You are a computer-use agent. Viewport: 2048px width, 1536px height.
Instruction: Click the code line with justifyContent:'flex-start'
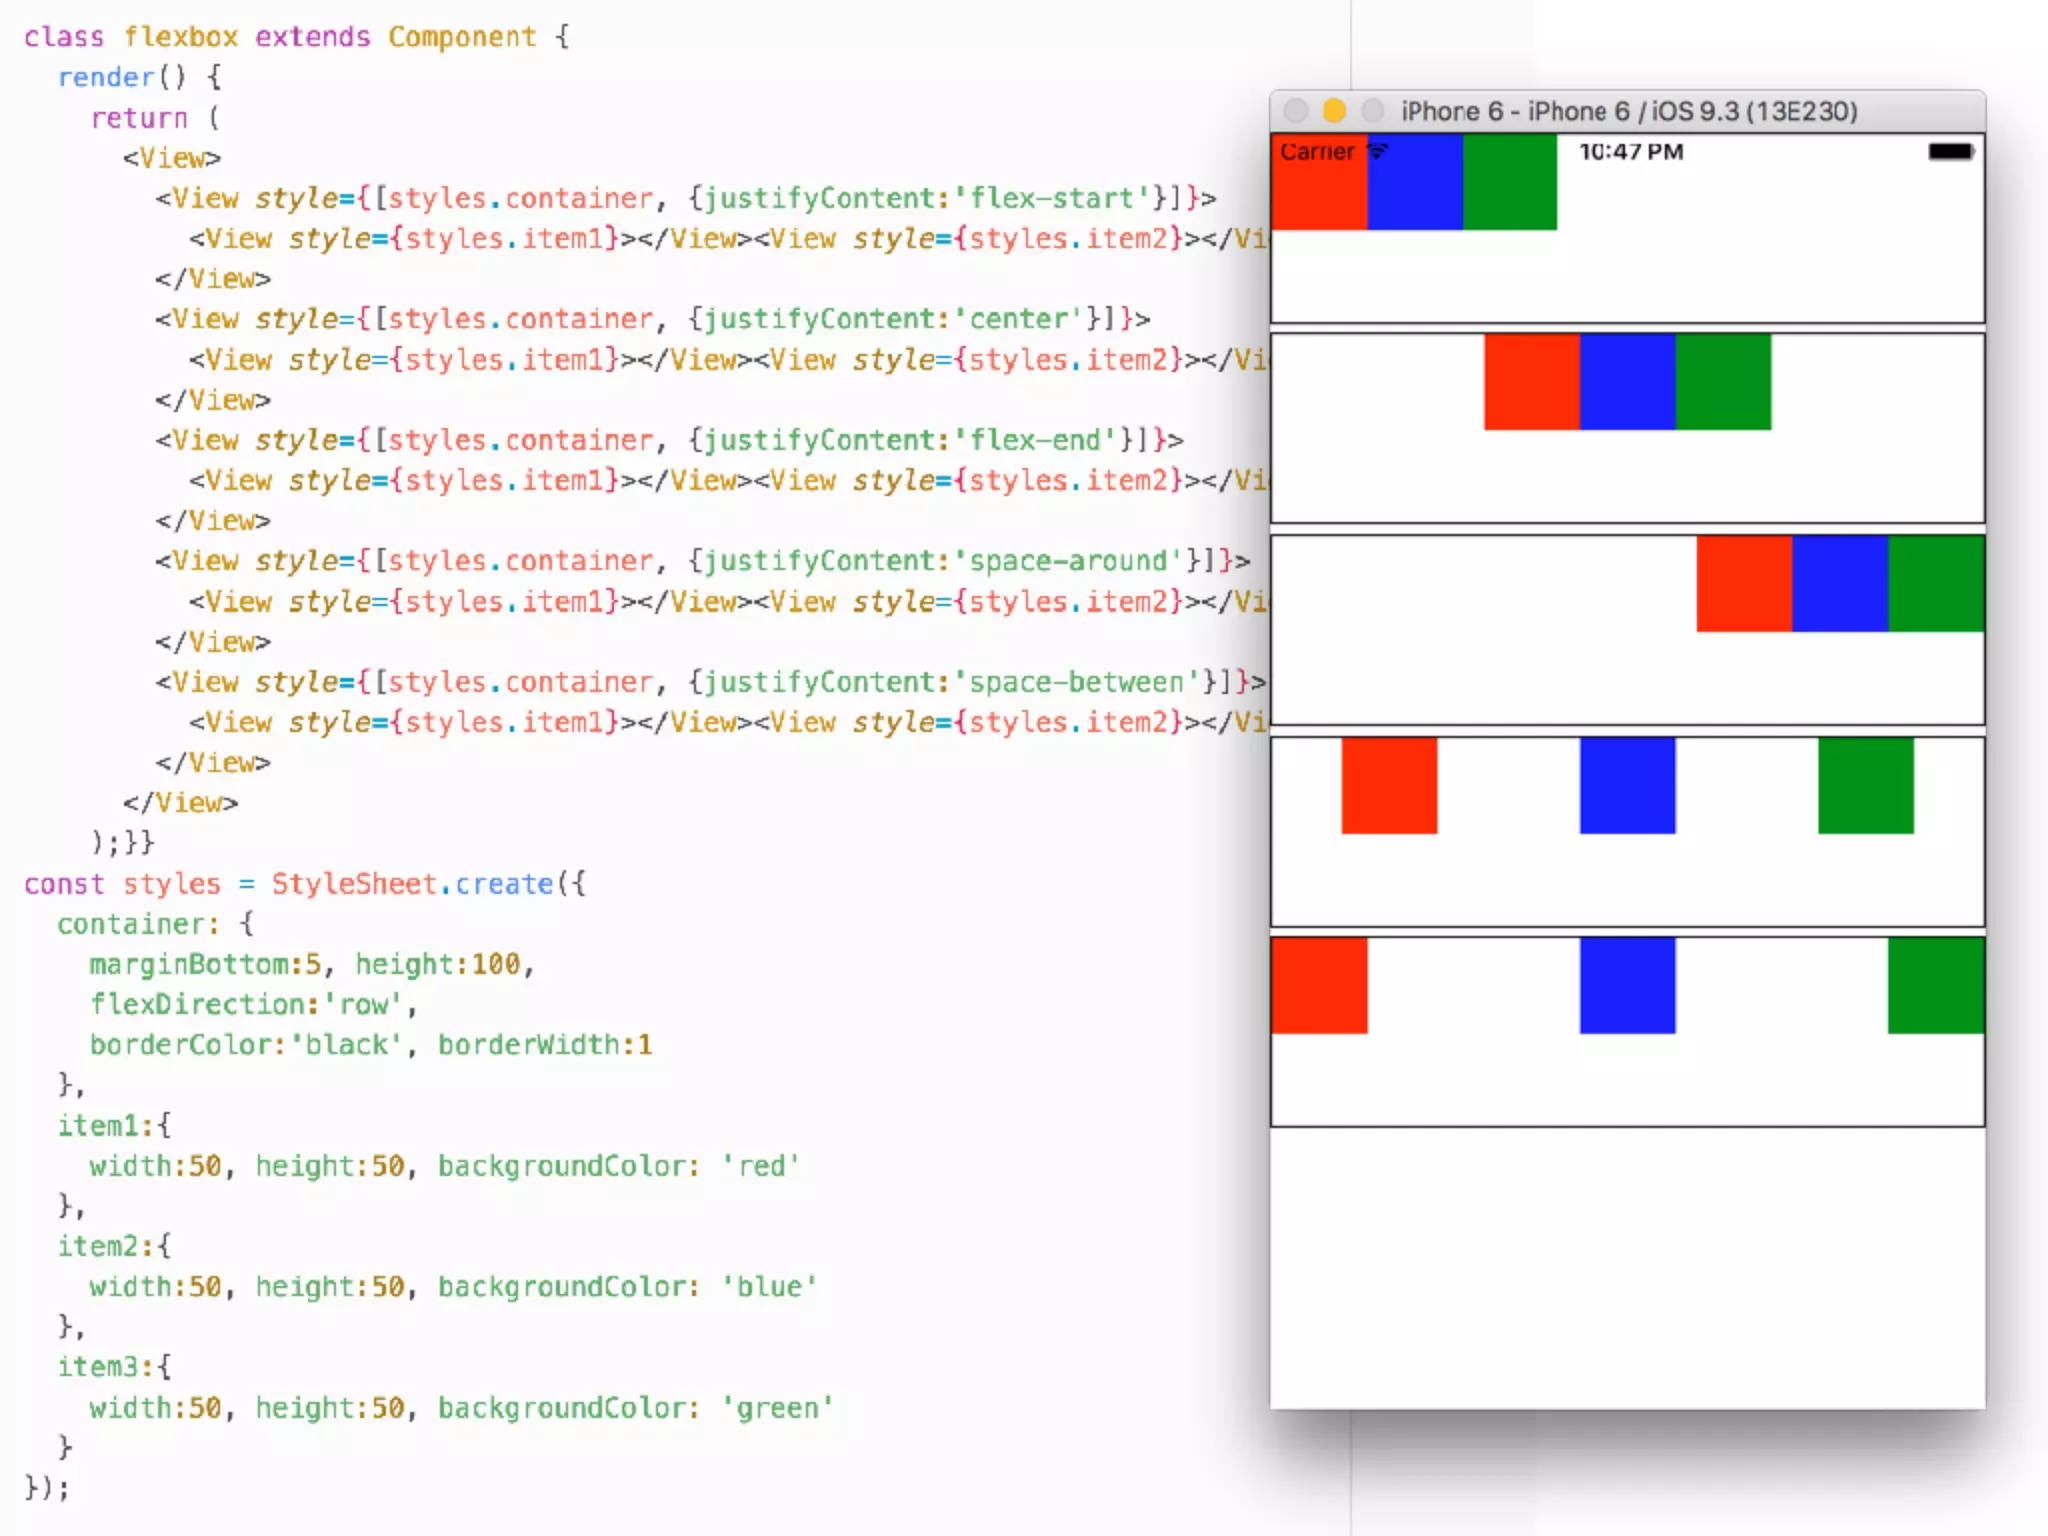click(686, 198)
